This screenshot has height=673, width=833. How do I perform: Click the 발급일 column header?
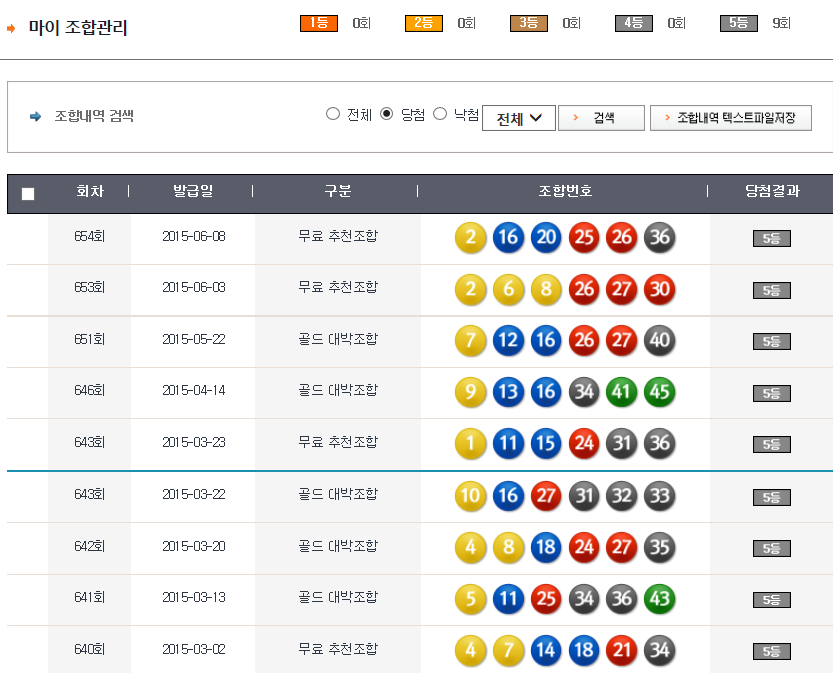(x=192, y=191)
